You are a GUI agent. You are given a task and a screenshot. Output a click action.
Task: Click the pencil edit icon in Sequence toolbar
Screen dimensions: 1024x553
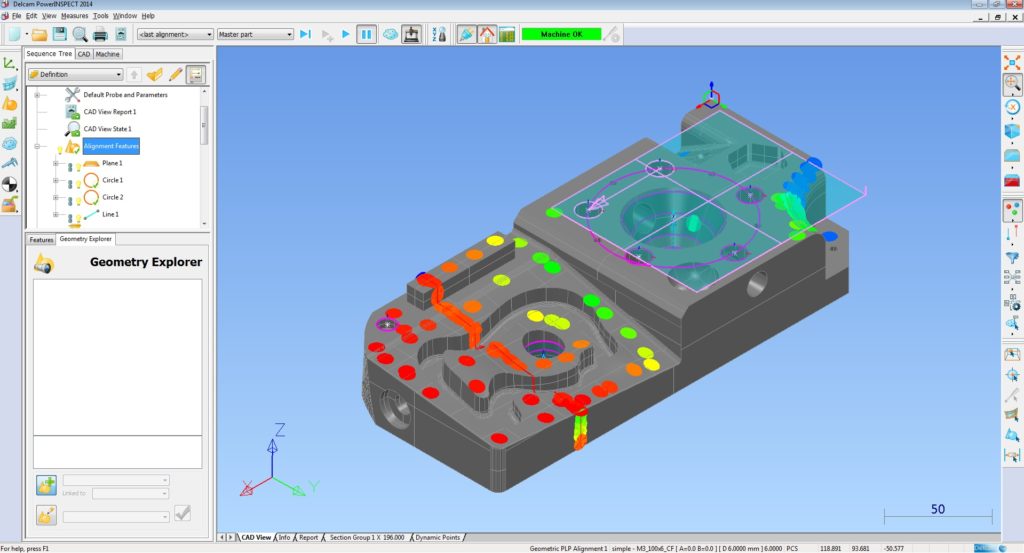pos(175,74)
